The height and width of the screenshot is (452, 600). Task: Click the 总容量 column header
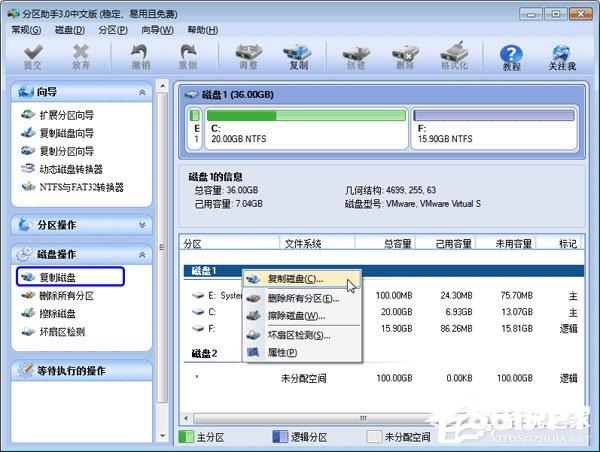385,243
